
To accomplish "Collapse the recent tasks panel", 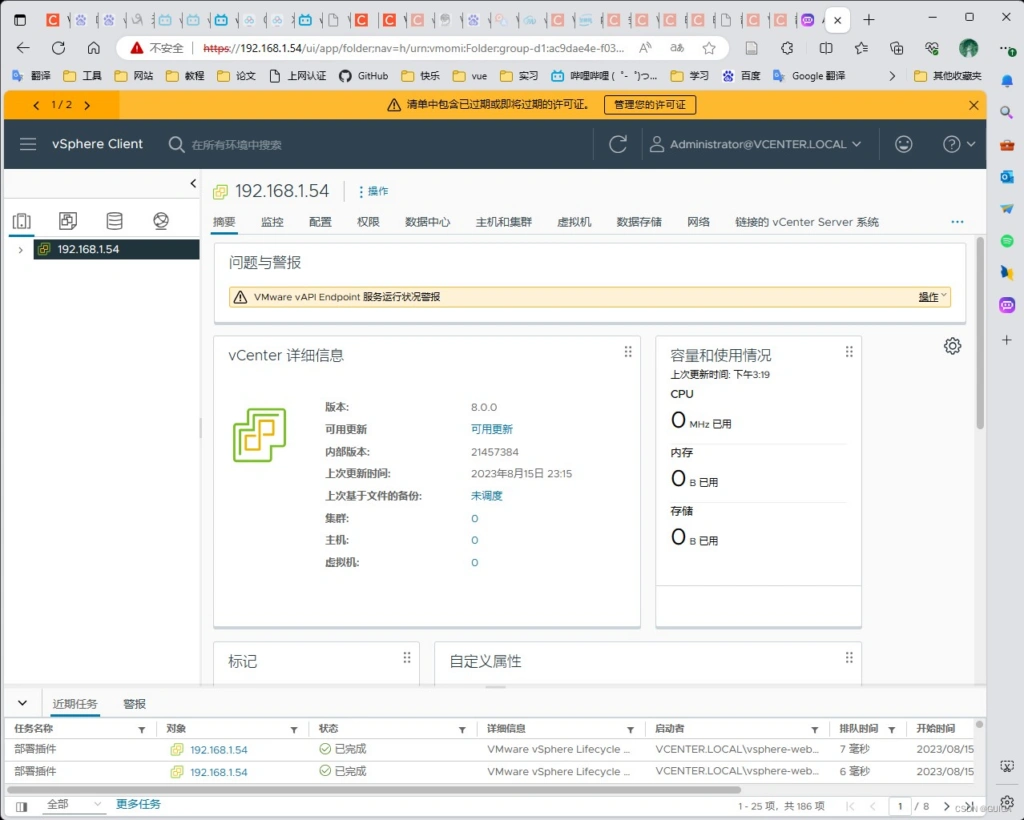I will [x=22, y=703].
